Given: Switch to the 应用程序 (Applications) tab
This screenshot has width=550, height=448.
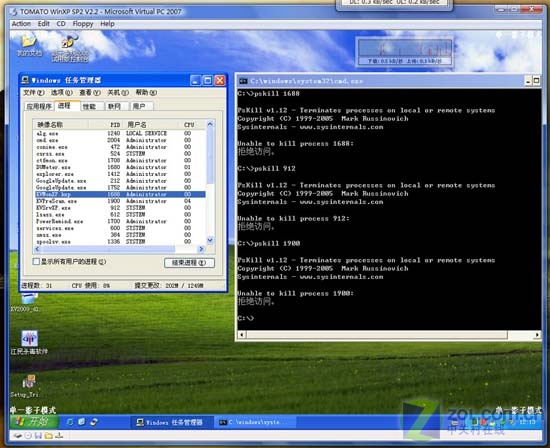Looking at the screenshot, I should coord(39,106).
